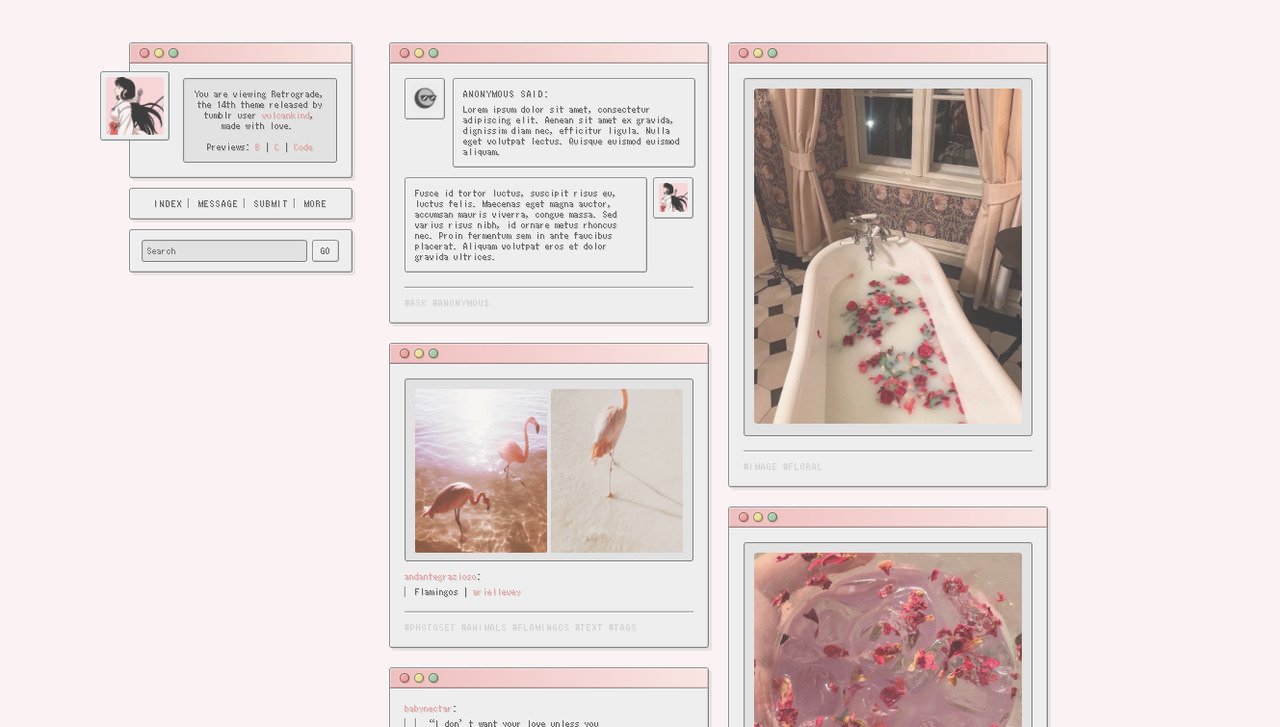Screen dimensions: 1280x727
Task: Select the #FLAMINGOS tag
Action: pos(540,628)
